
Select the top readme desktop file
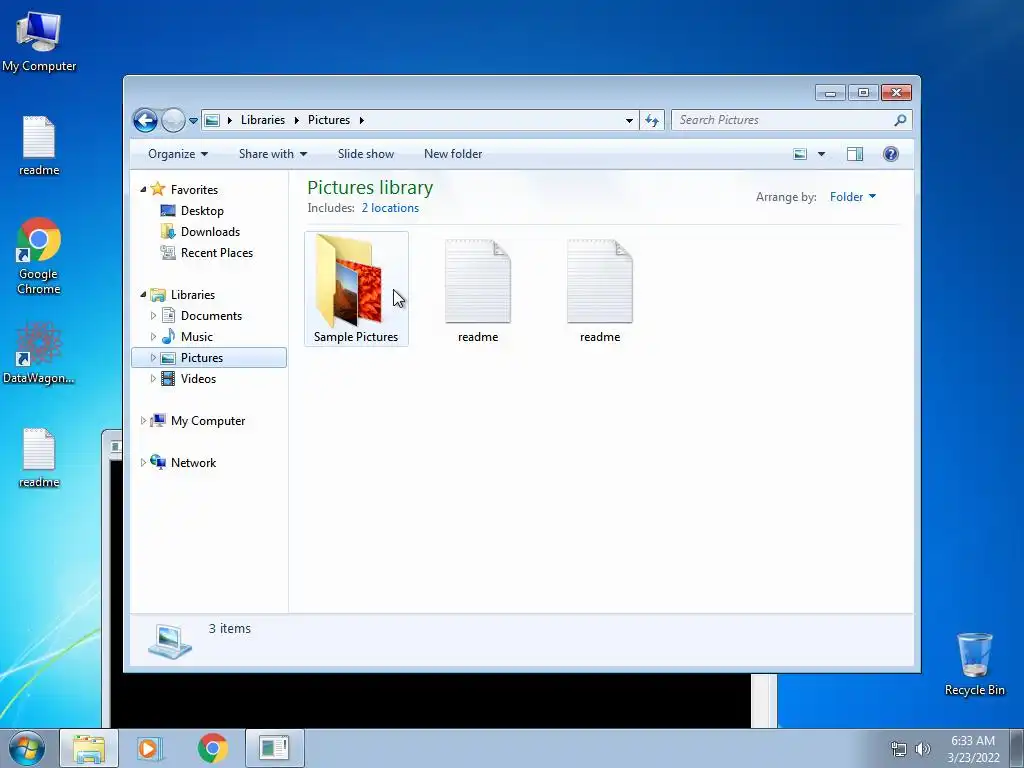coord(39,146)
